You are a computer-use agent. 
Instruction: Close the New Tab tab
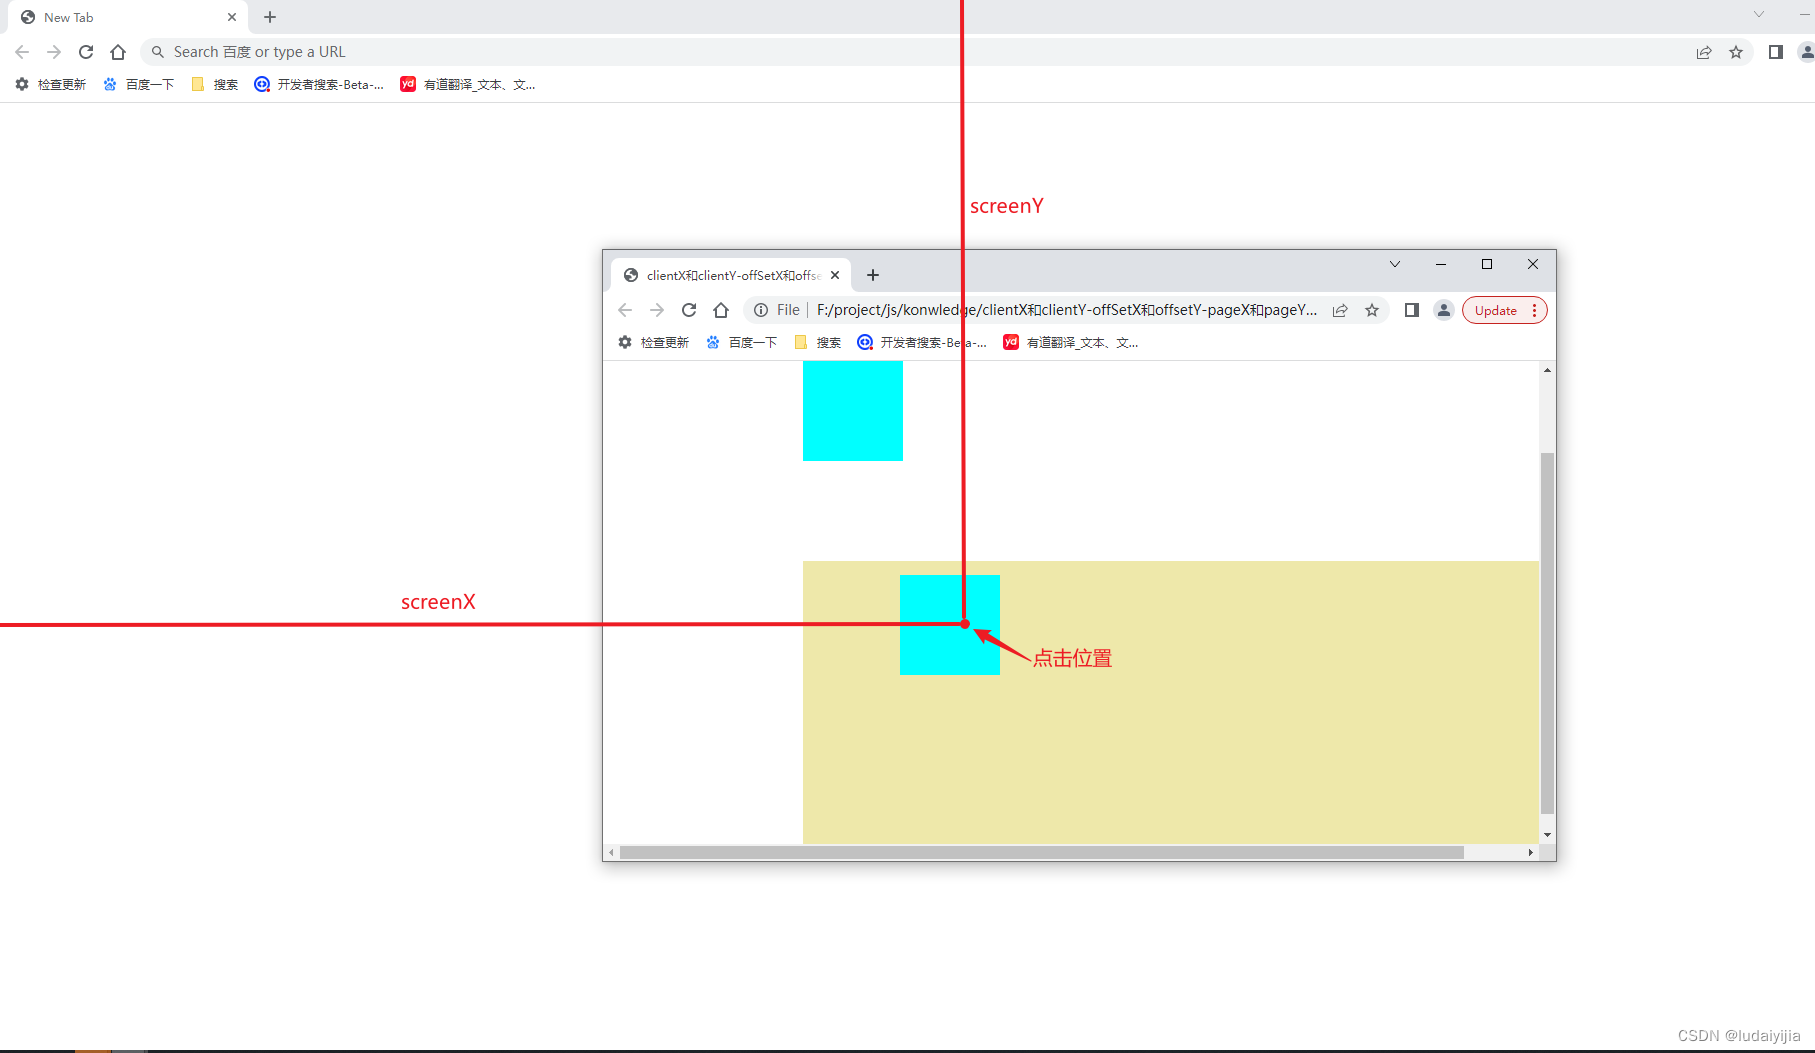232,17
